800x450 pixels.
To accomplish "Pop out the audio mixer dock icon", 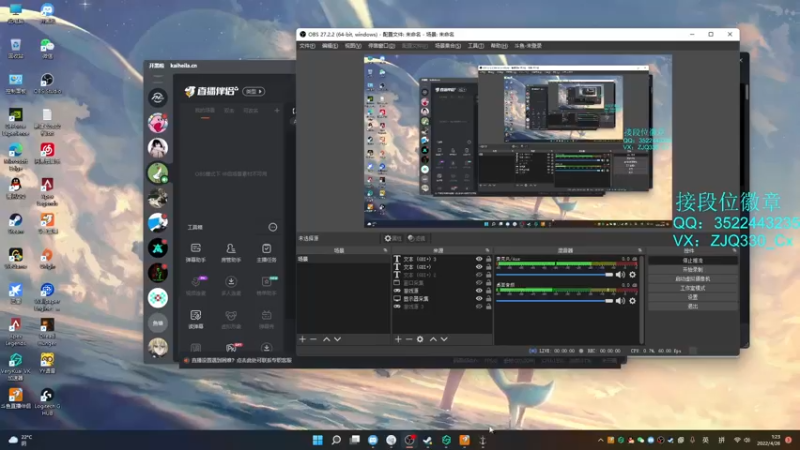I will (640, 251).
